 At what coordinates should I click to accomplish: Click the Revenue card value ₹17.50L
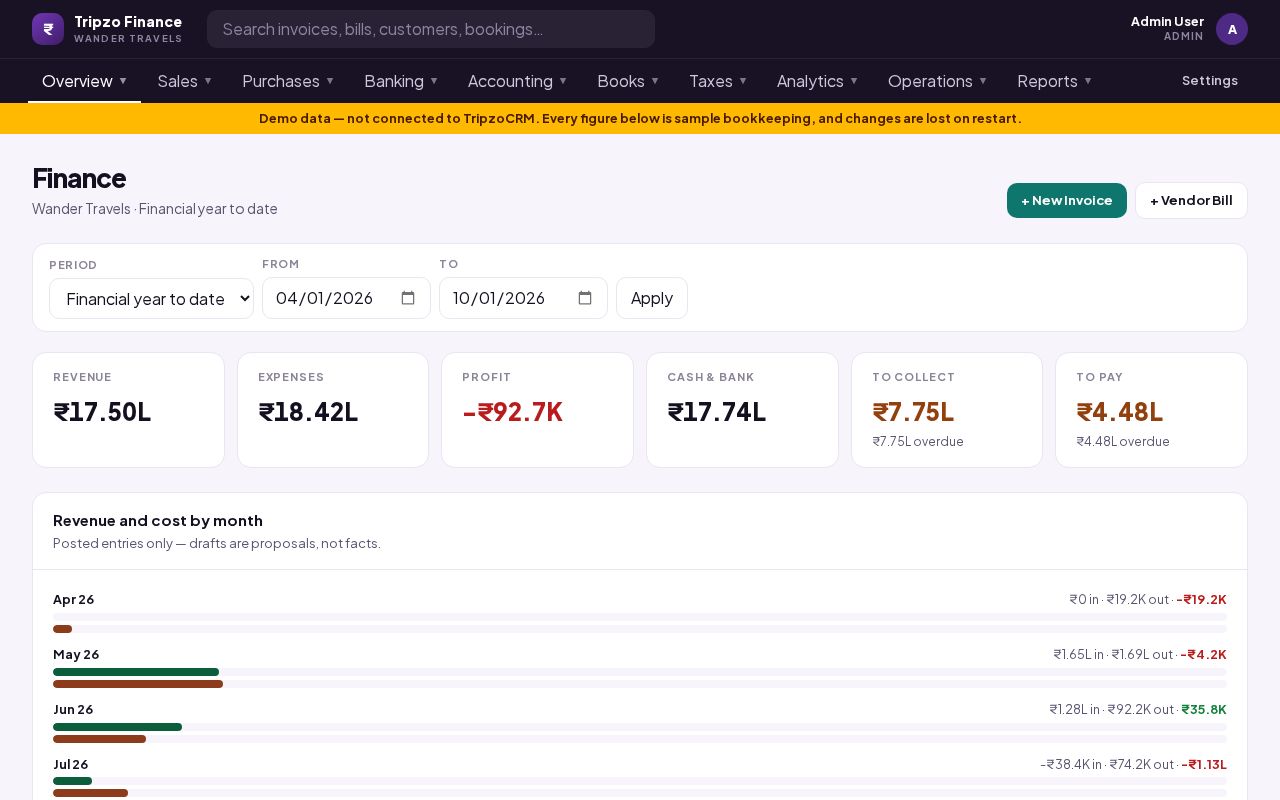(x=102, y=412)
